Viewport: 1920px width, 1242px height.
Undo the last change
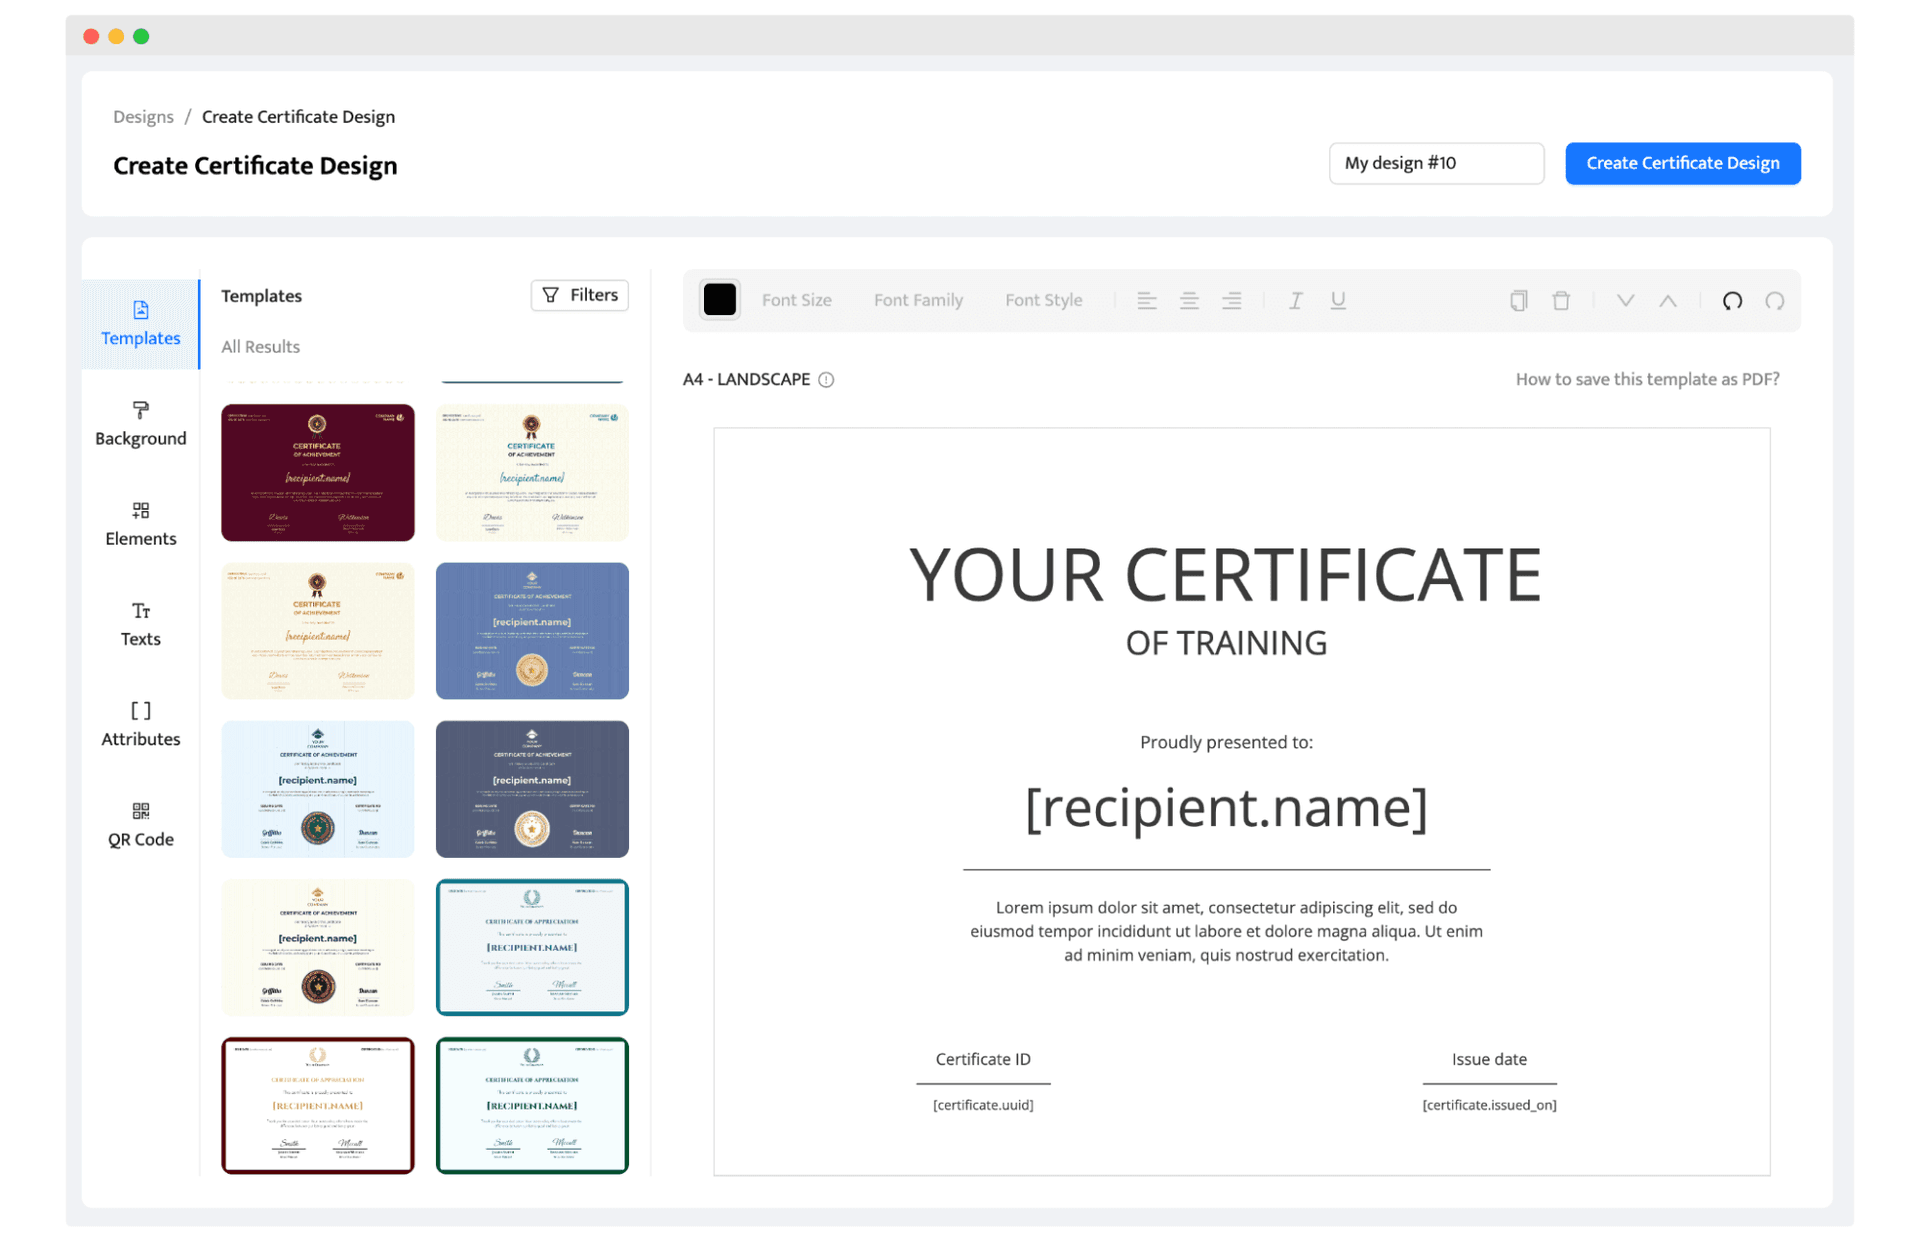point(1732,300)
